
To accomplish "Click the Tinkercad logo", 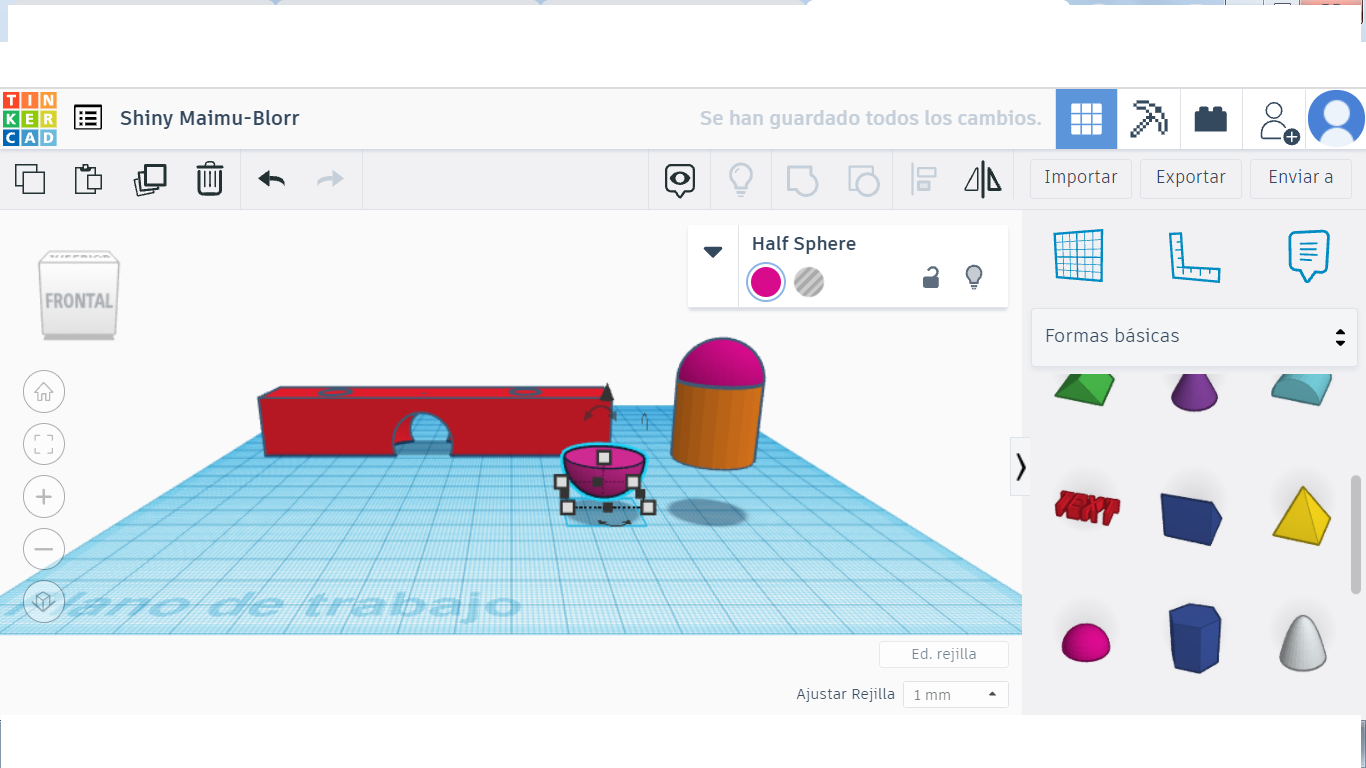I will click(x=30, y=118).
